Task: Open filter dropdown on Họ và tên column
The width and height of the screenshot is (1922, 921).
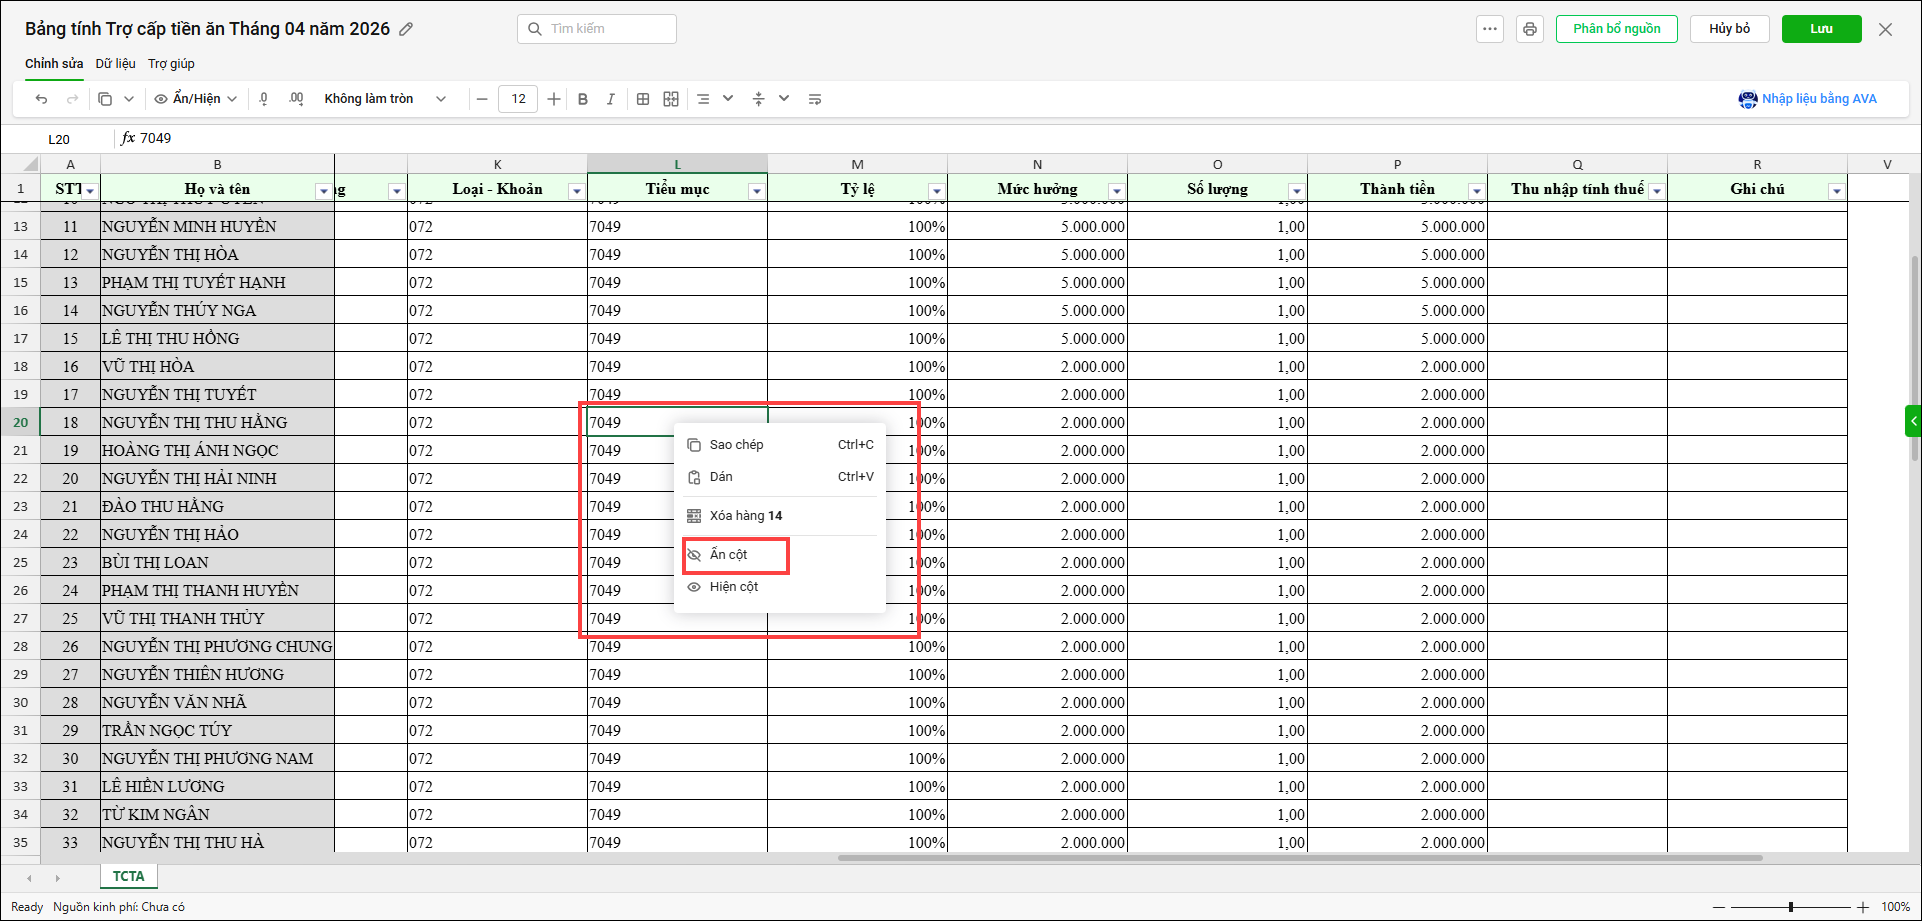Action: pos(323,191)
